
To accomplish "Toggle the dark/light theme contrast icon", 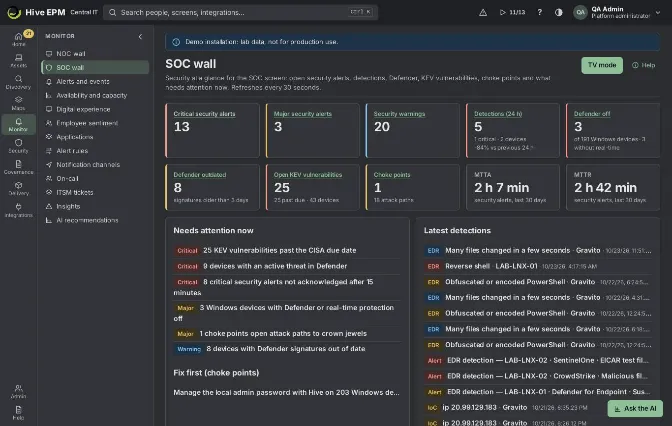I will [x=558, y=12].
